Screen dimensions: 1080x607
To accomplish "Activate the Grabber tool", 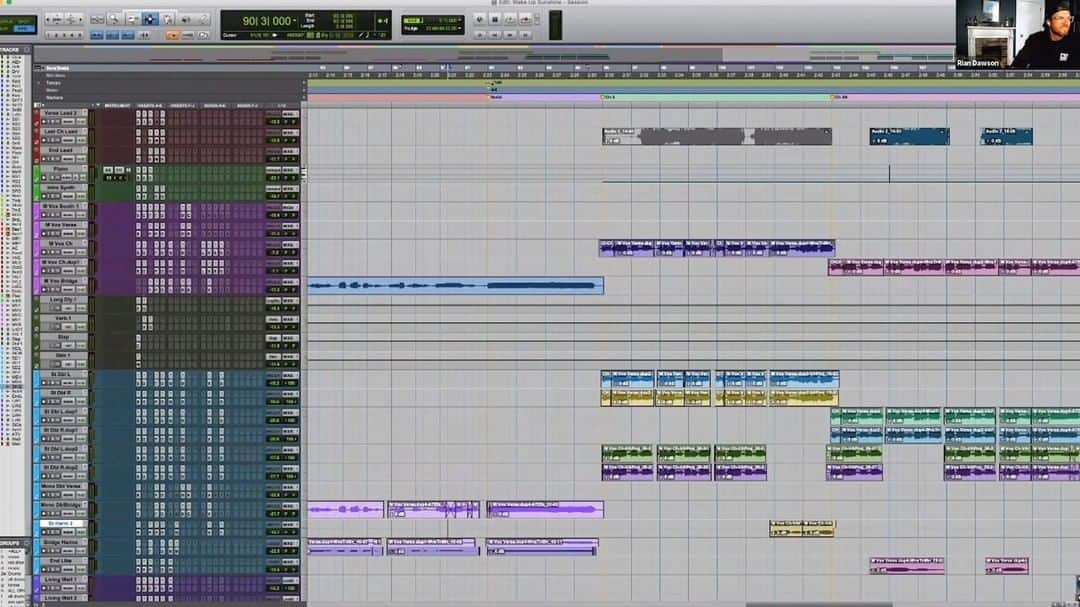I will (167, 19).
